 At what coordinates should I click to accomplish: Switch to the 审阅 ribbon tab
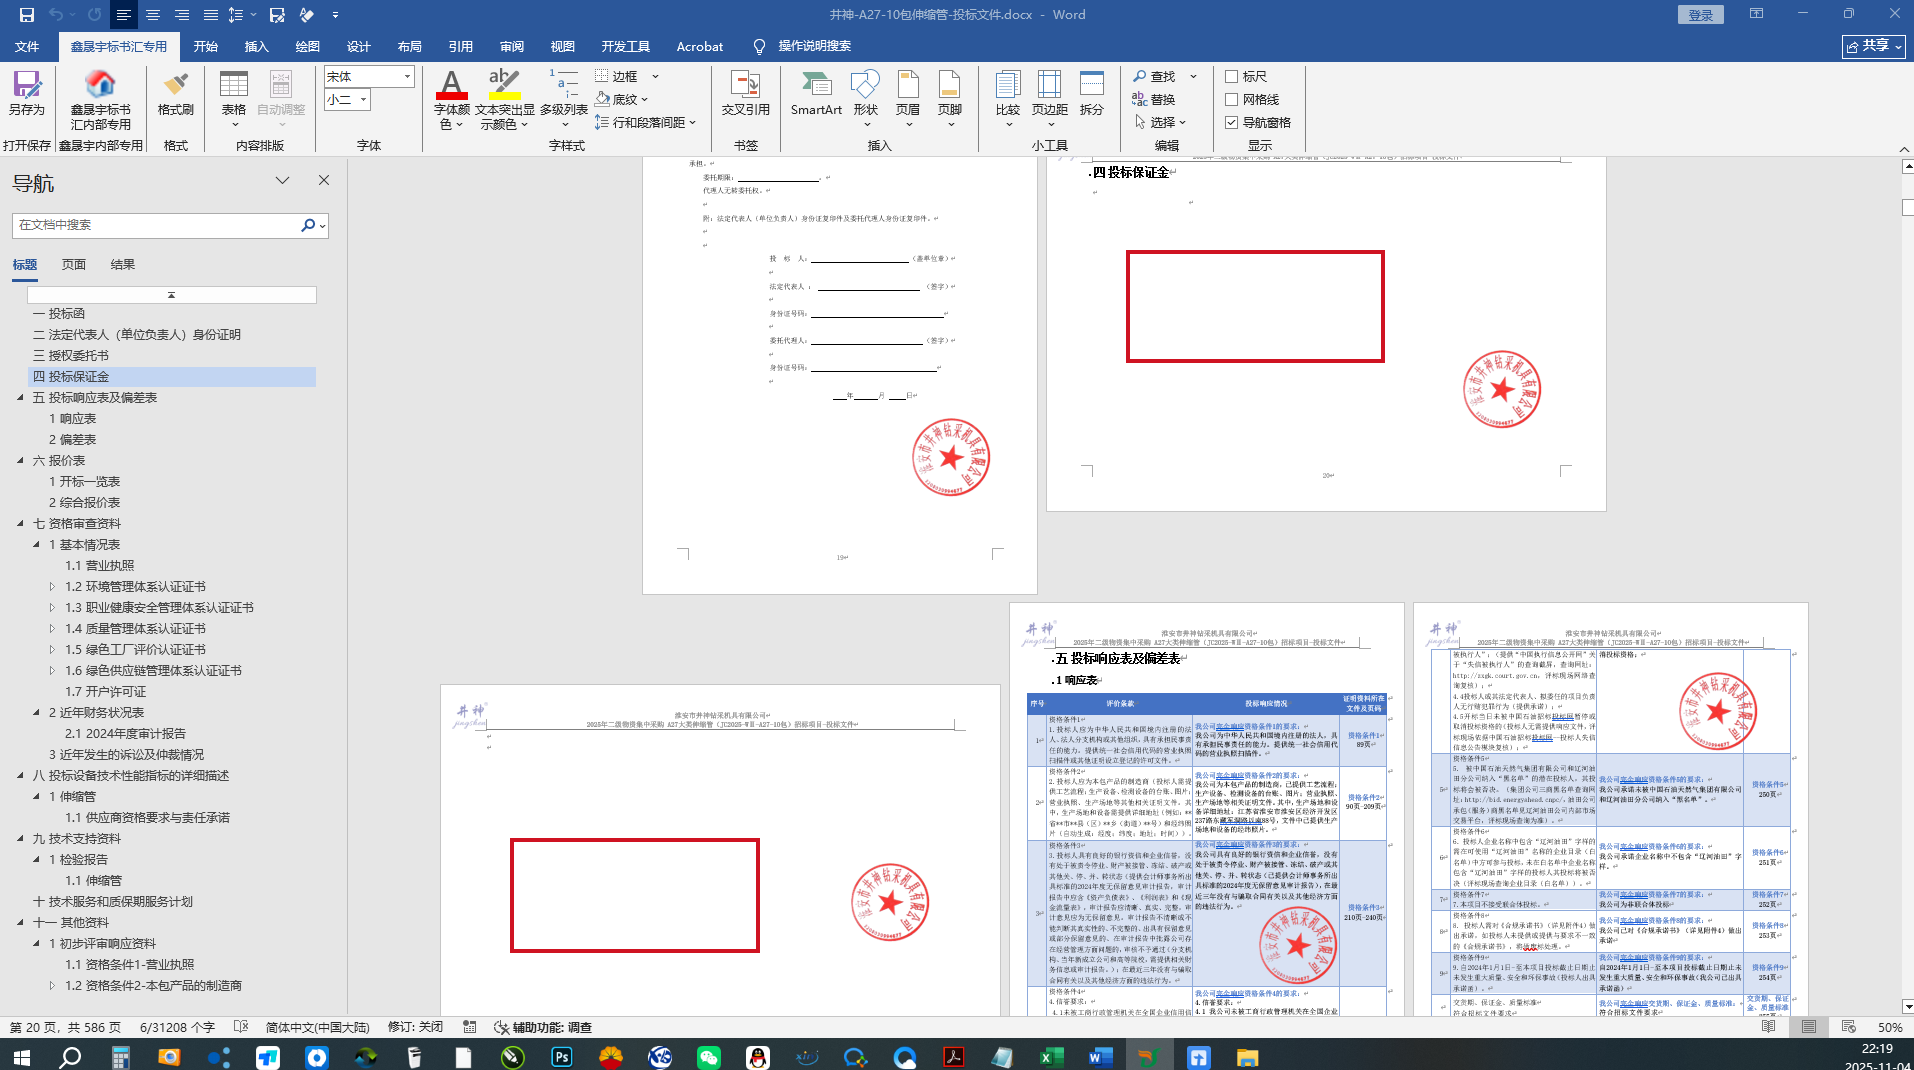click(x=512, y=46)
